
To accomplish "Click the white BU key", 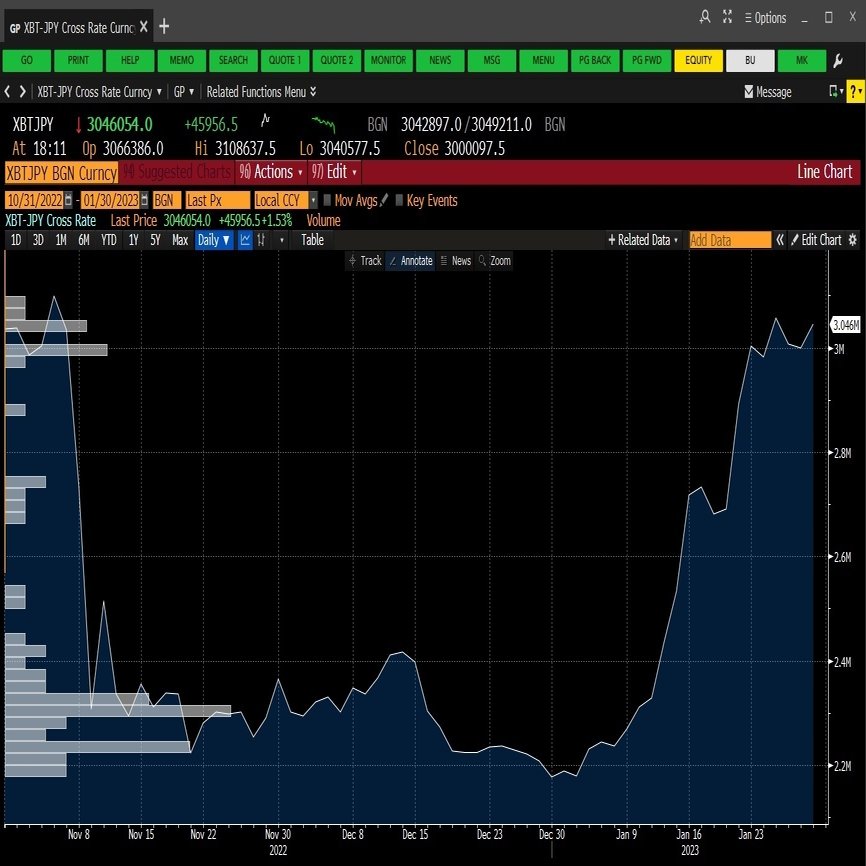I will coord(750,60).
